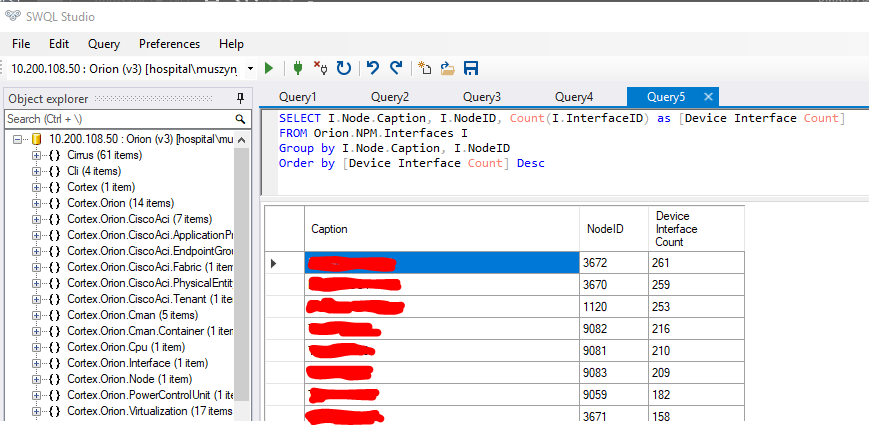Image resolution: width=869 pixels, height=425 pixels.
Task: Collapse the 10.200.108.50 Orion server node
Action: (x=17, y=139)
